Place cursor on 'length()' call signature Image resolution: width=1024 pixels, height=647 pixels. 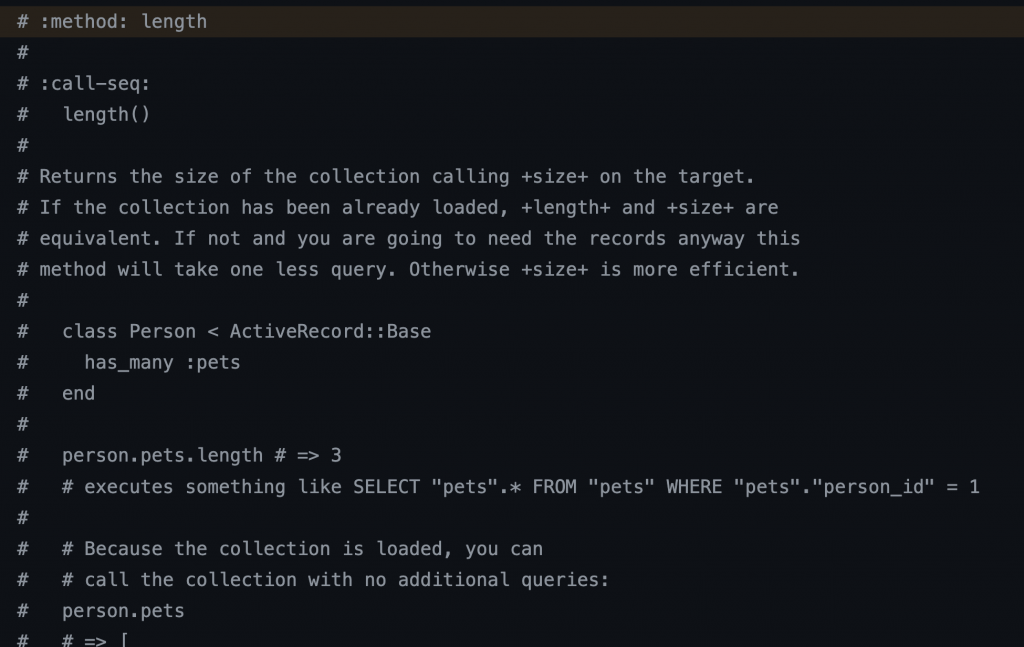click(106, 114)
